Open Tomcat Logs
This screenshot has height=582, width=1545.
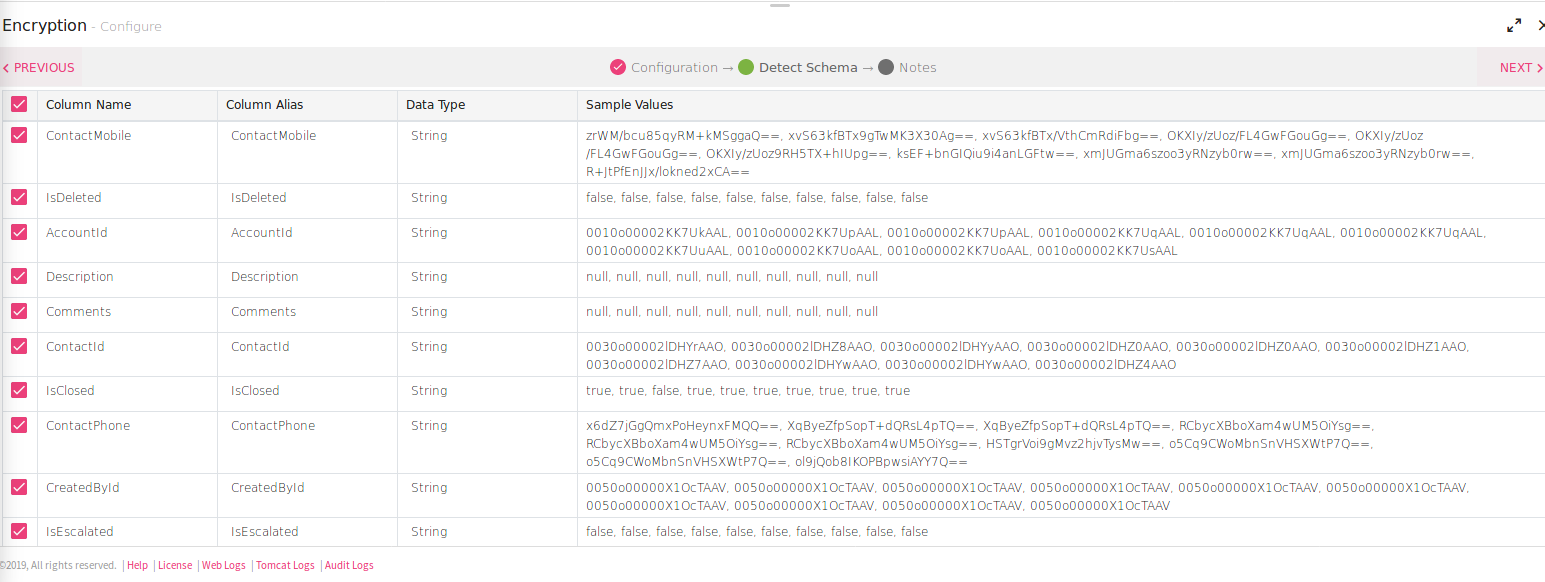[x=285, y=565]
